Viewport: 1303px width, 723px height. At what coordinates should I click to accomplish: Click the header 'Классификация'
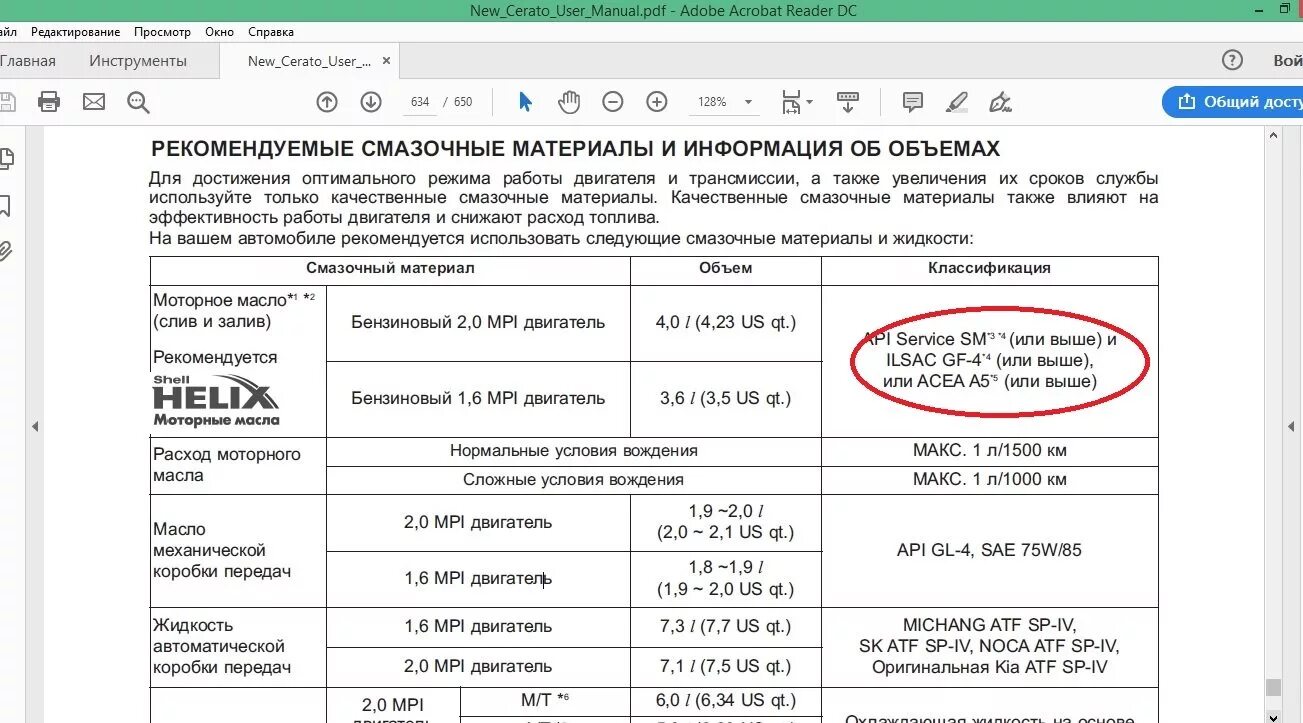pyautogui.click(x=989, y=268)
